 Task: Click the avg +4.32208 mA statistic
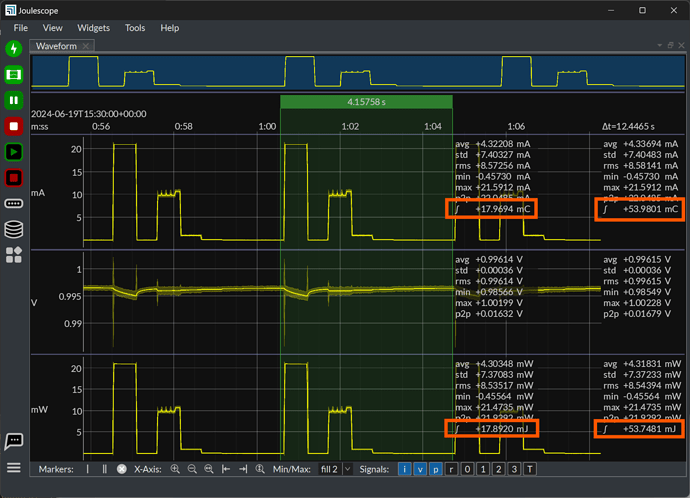pos(493,144)
